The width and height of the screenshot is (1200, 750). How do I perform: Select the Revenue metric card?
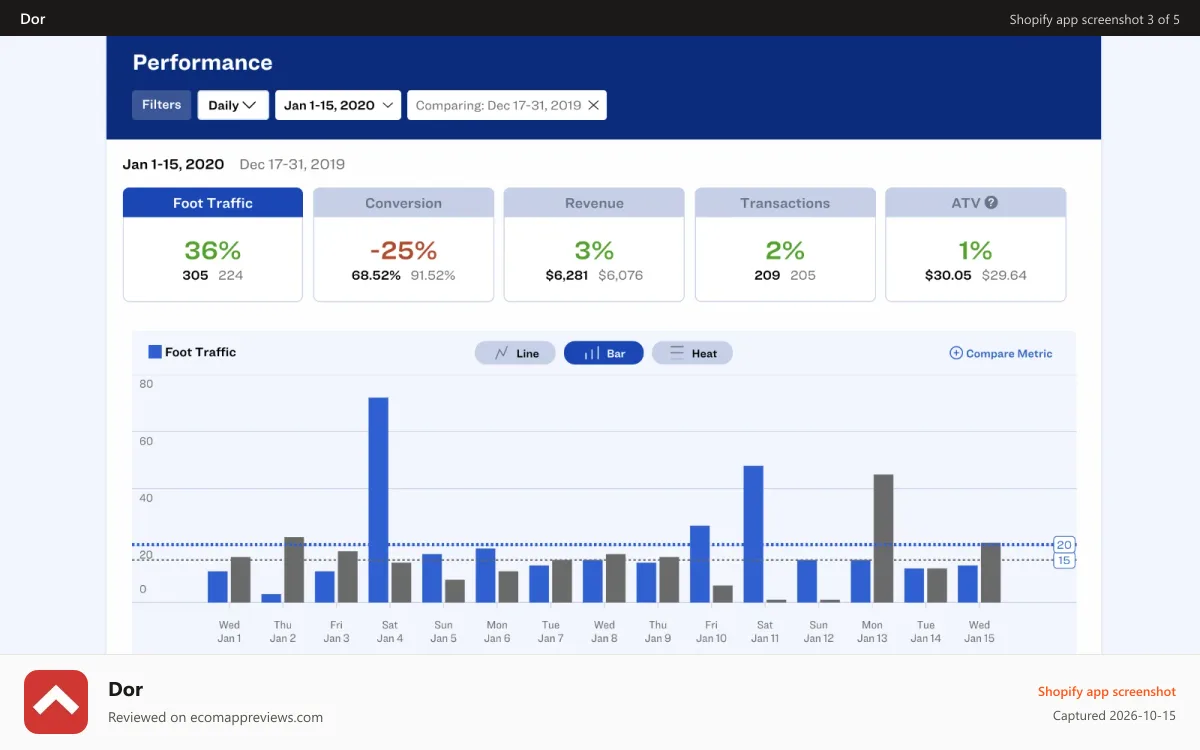pos(594,244)
